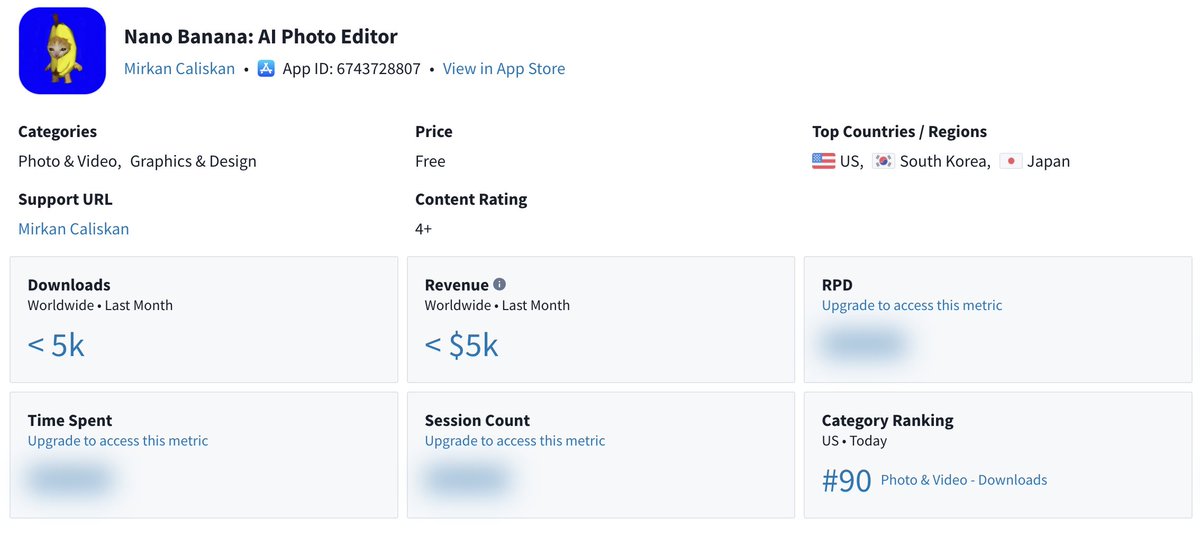This screenshot has height=545, width=1200.
Task: Click the app title Nano Banana: AI Photo Editor
Action: click(261, 37)
